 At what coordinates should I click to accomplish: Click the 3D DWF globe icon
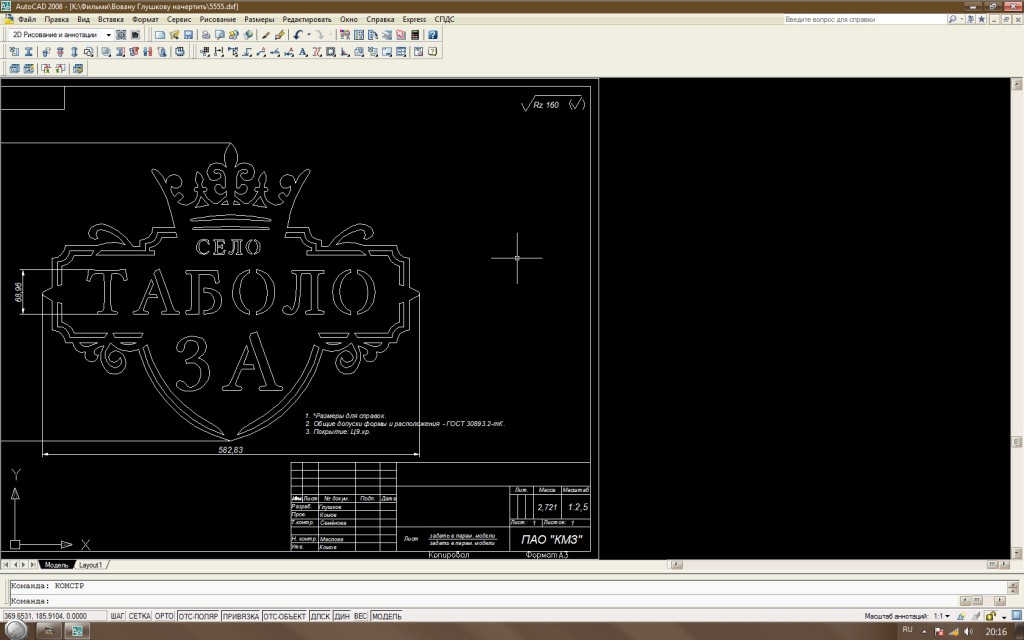pos(248,35)
